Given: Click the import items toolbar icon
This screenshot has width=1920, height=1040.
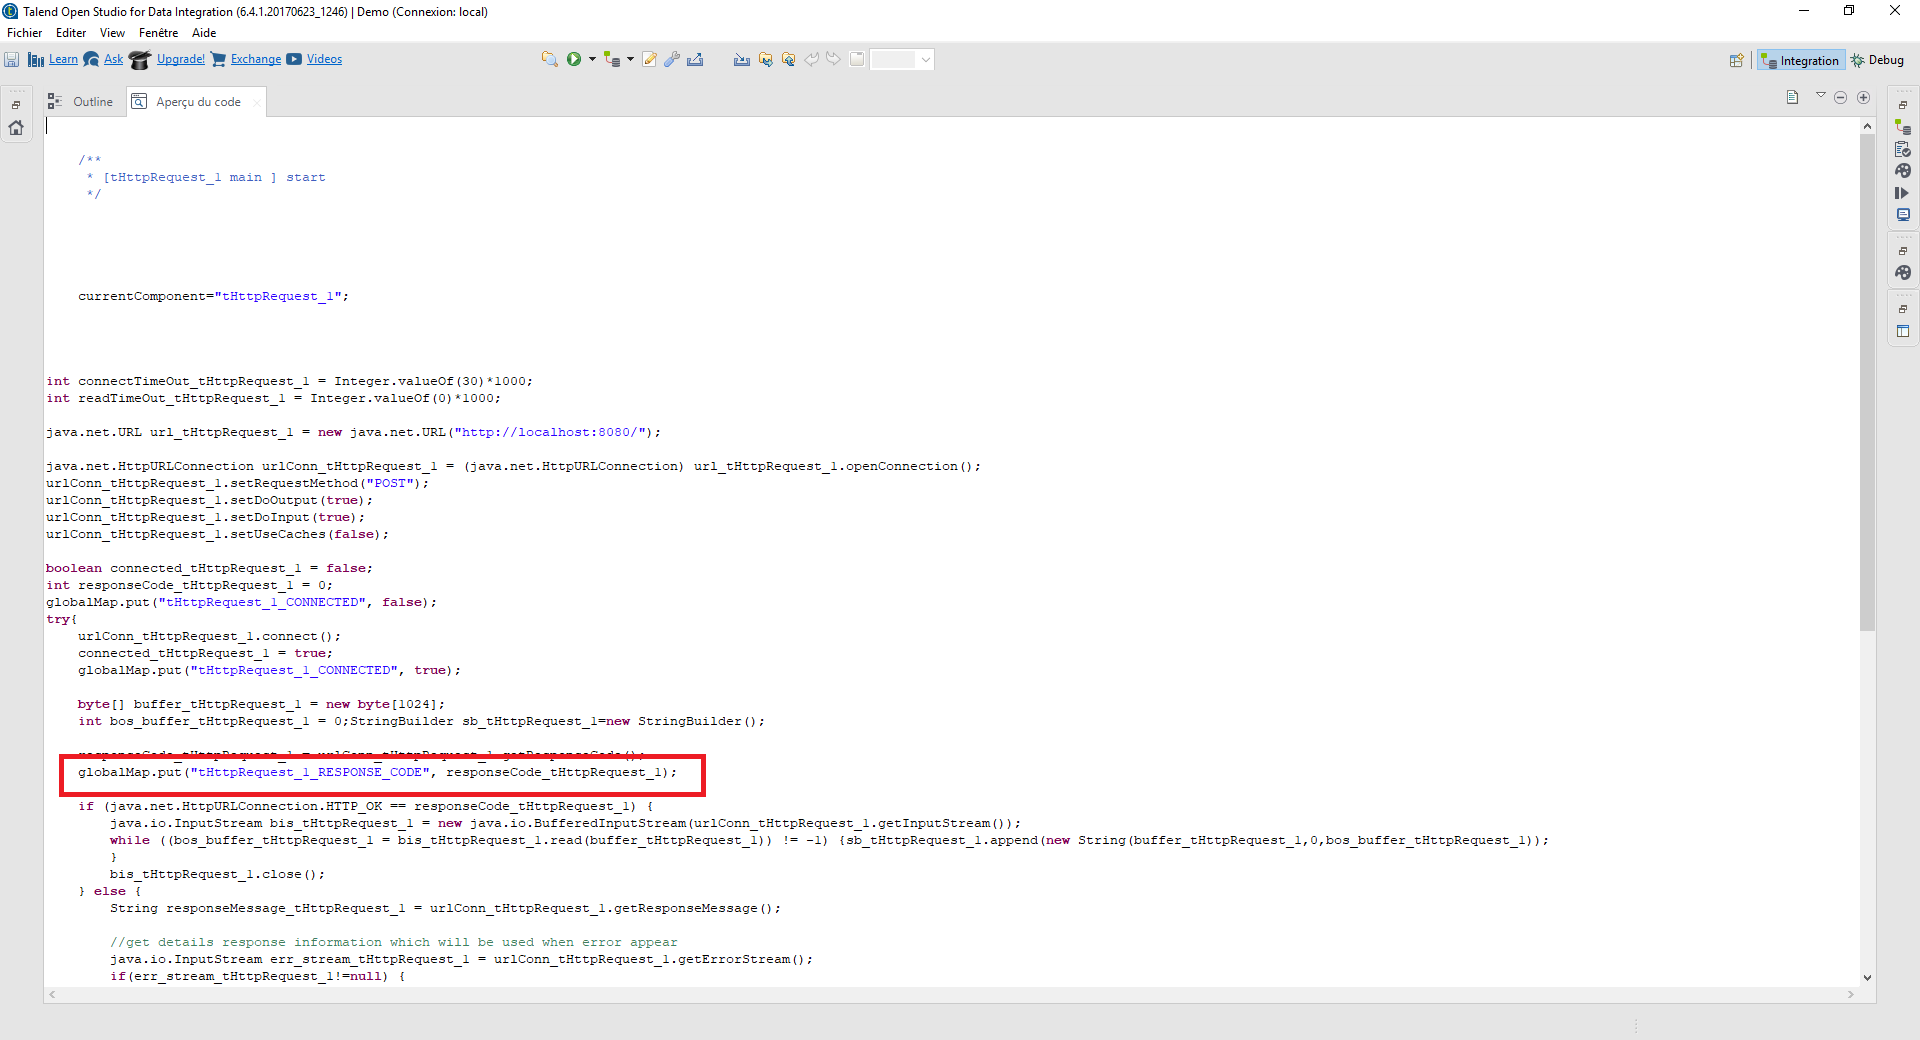Looking at the screenshot, I should pos(741,59).
